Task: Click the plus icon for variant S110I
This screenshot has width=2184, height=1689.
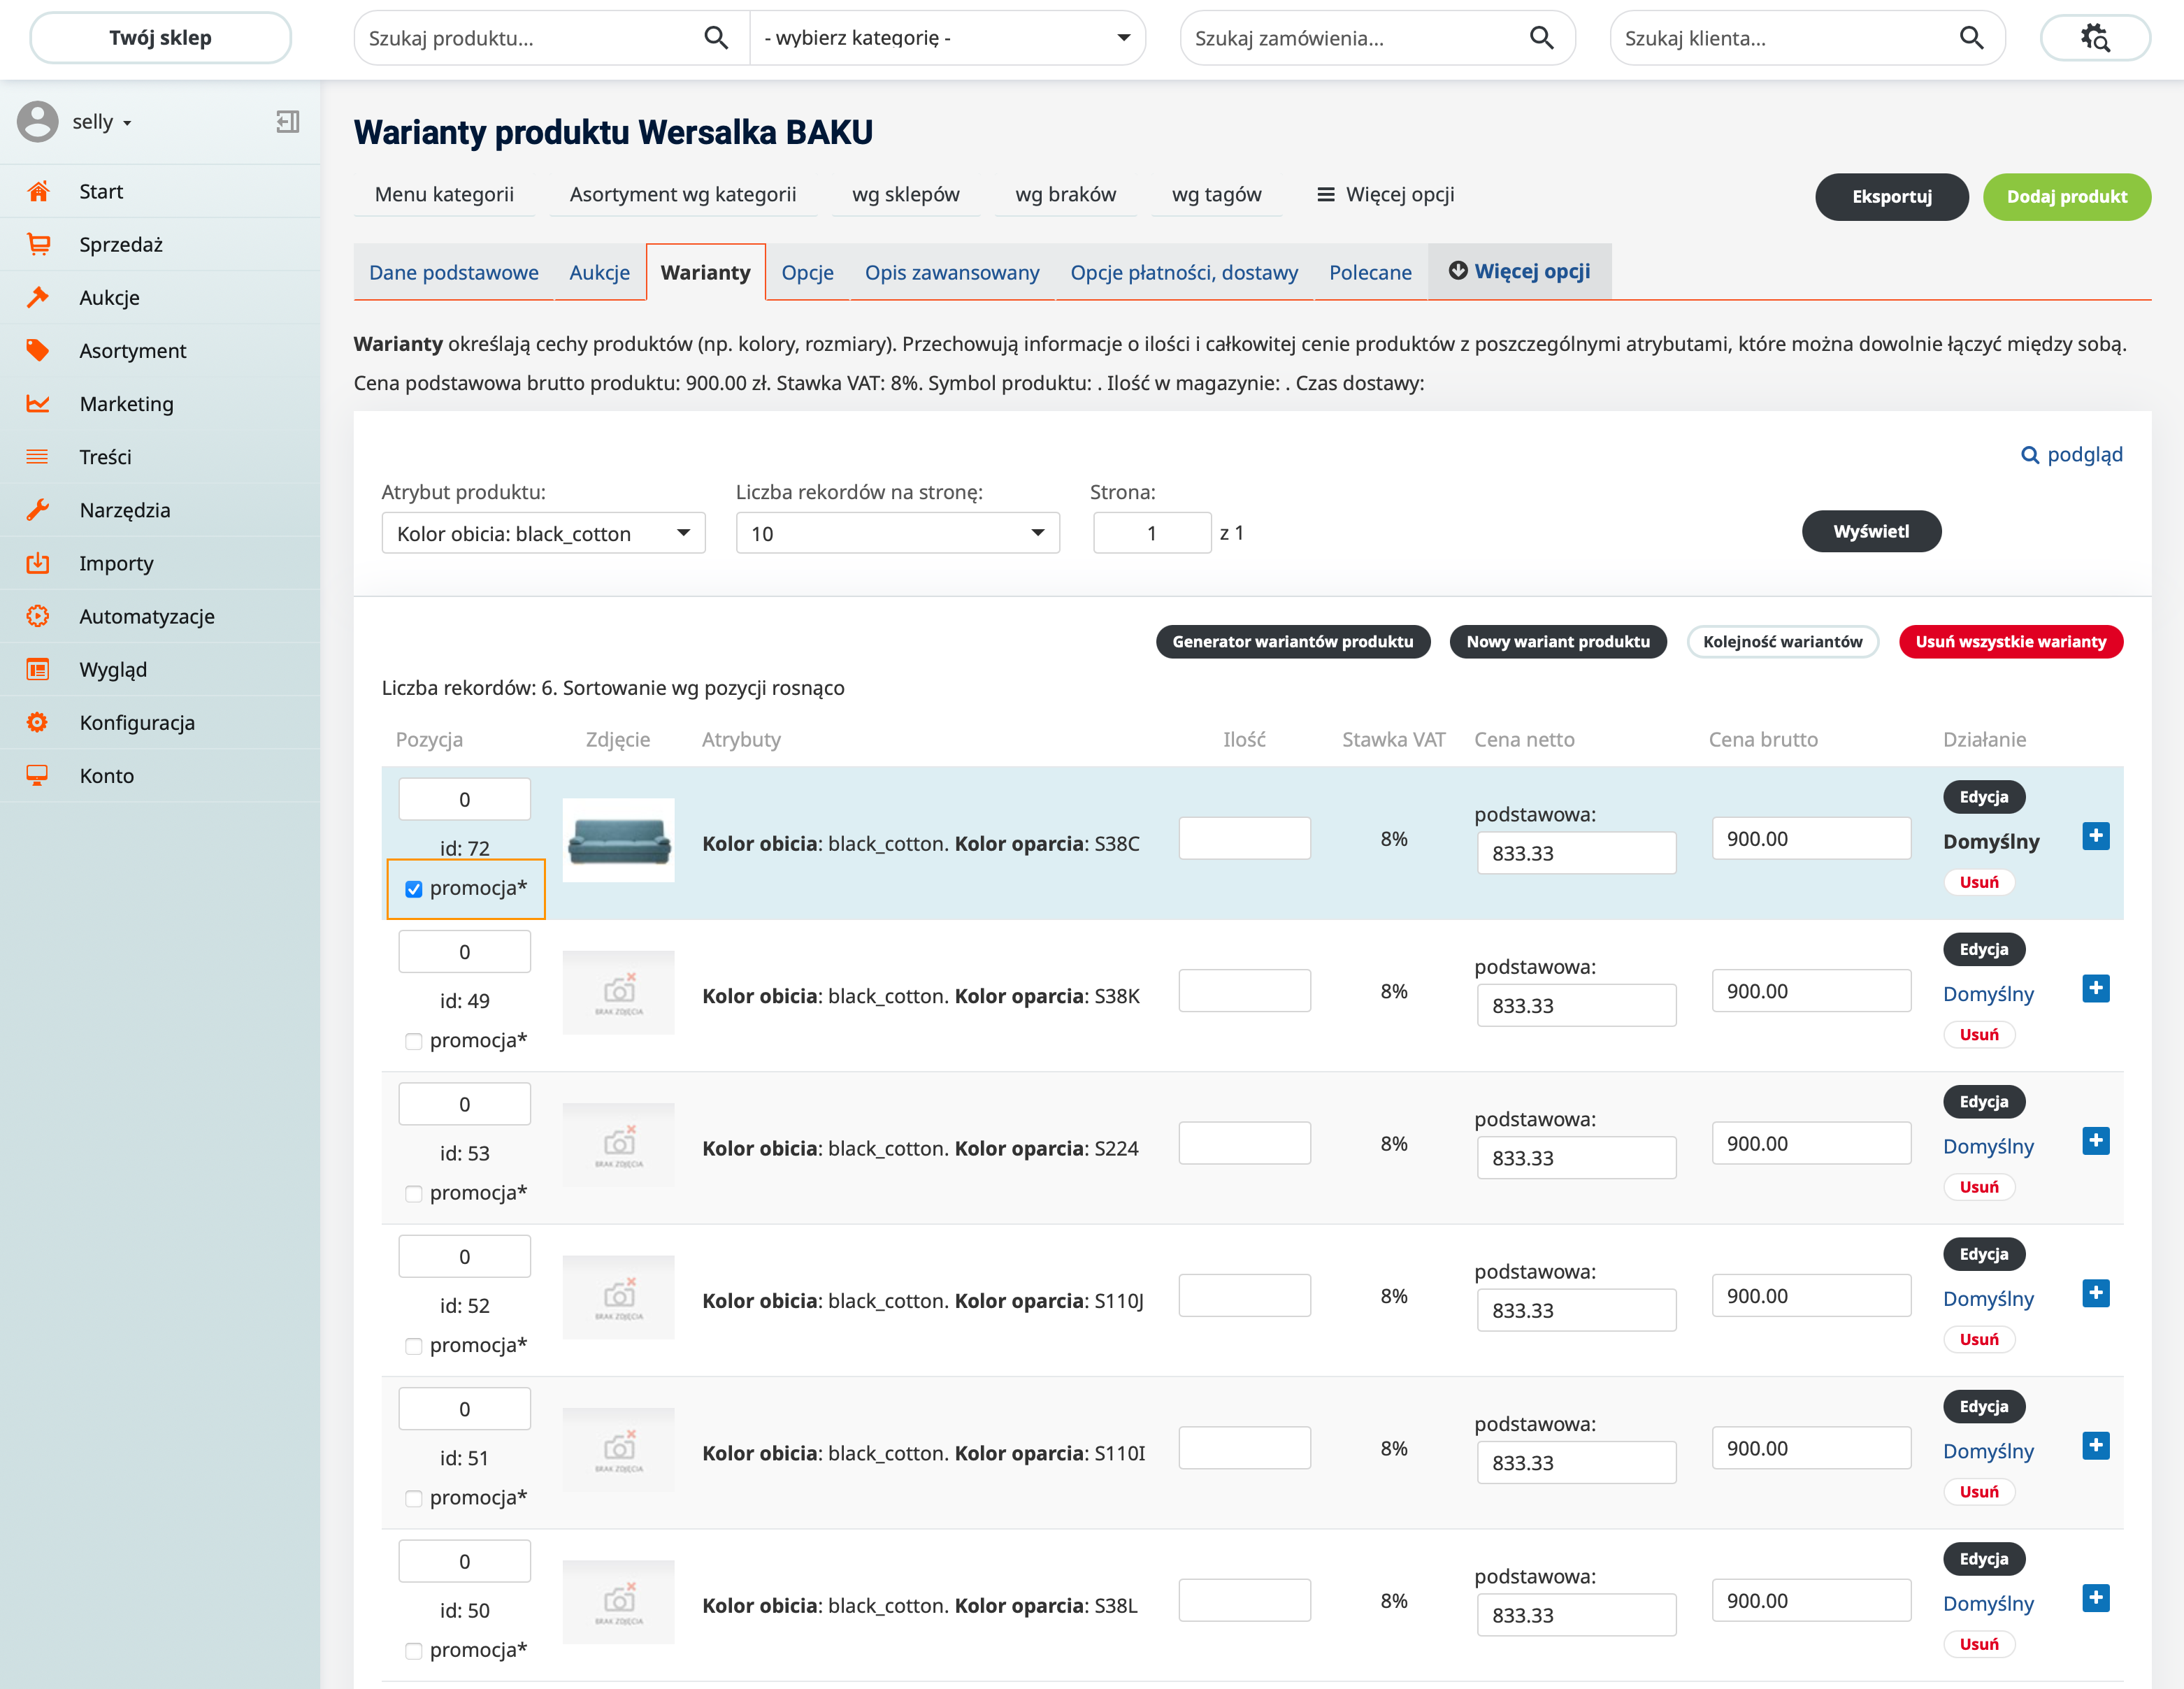Action: click(2095, 1446)
